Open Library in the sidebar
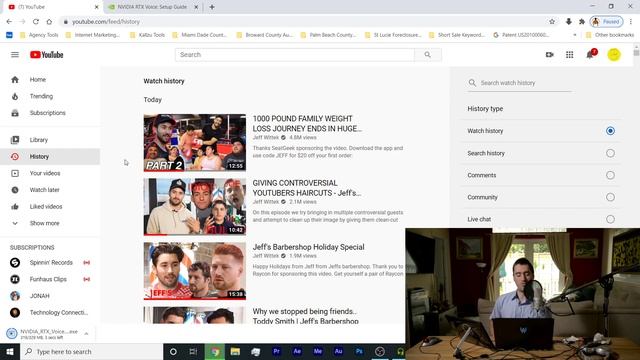 (50, 140)
